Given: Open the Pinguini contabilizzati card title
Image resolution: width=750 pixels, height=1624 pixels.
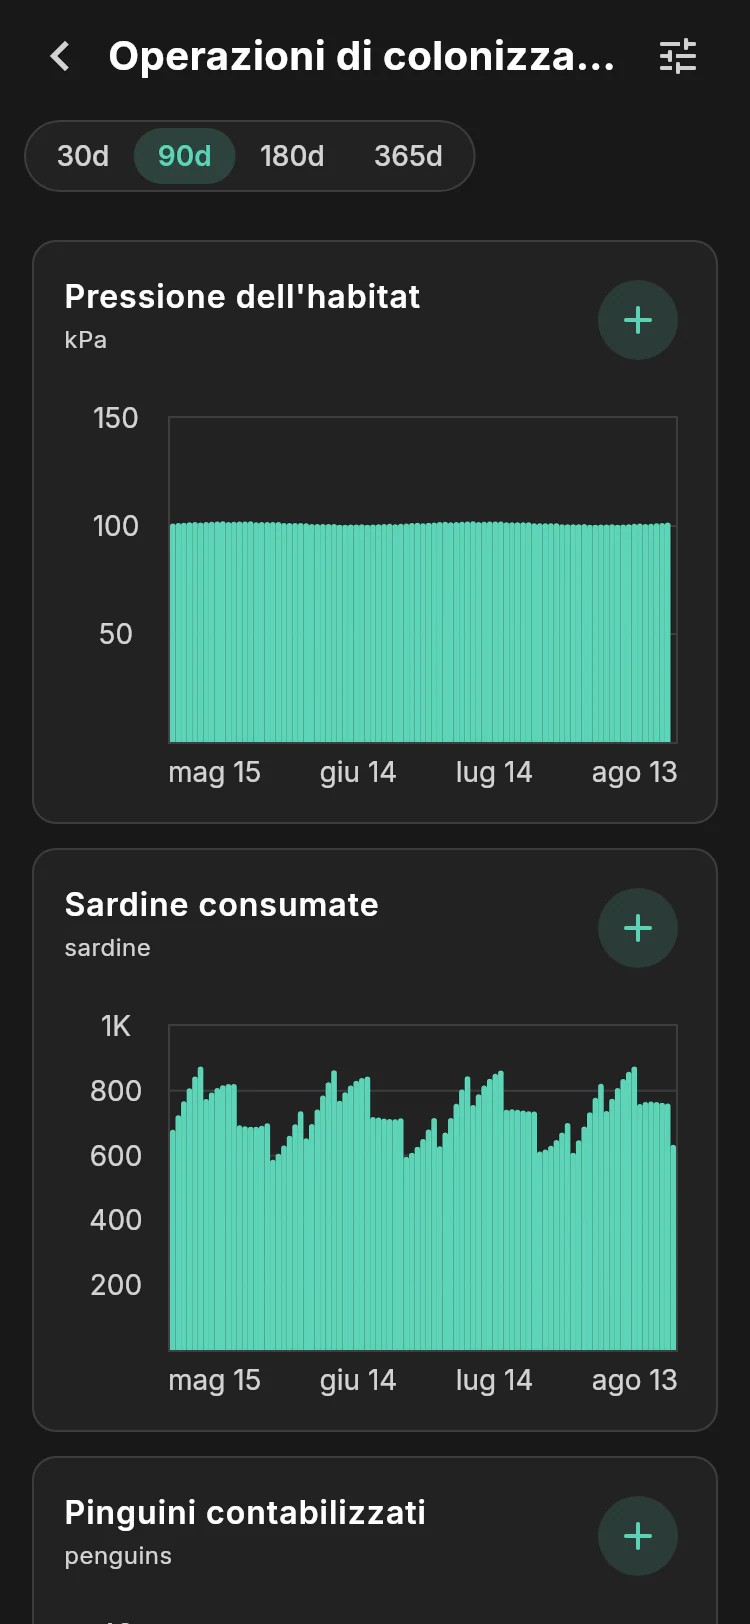Looking at the screenshot, I should point(245,1512).
